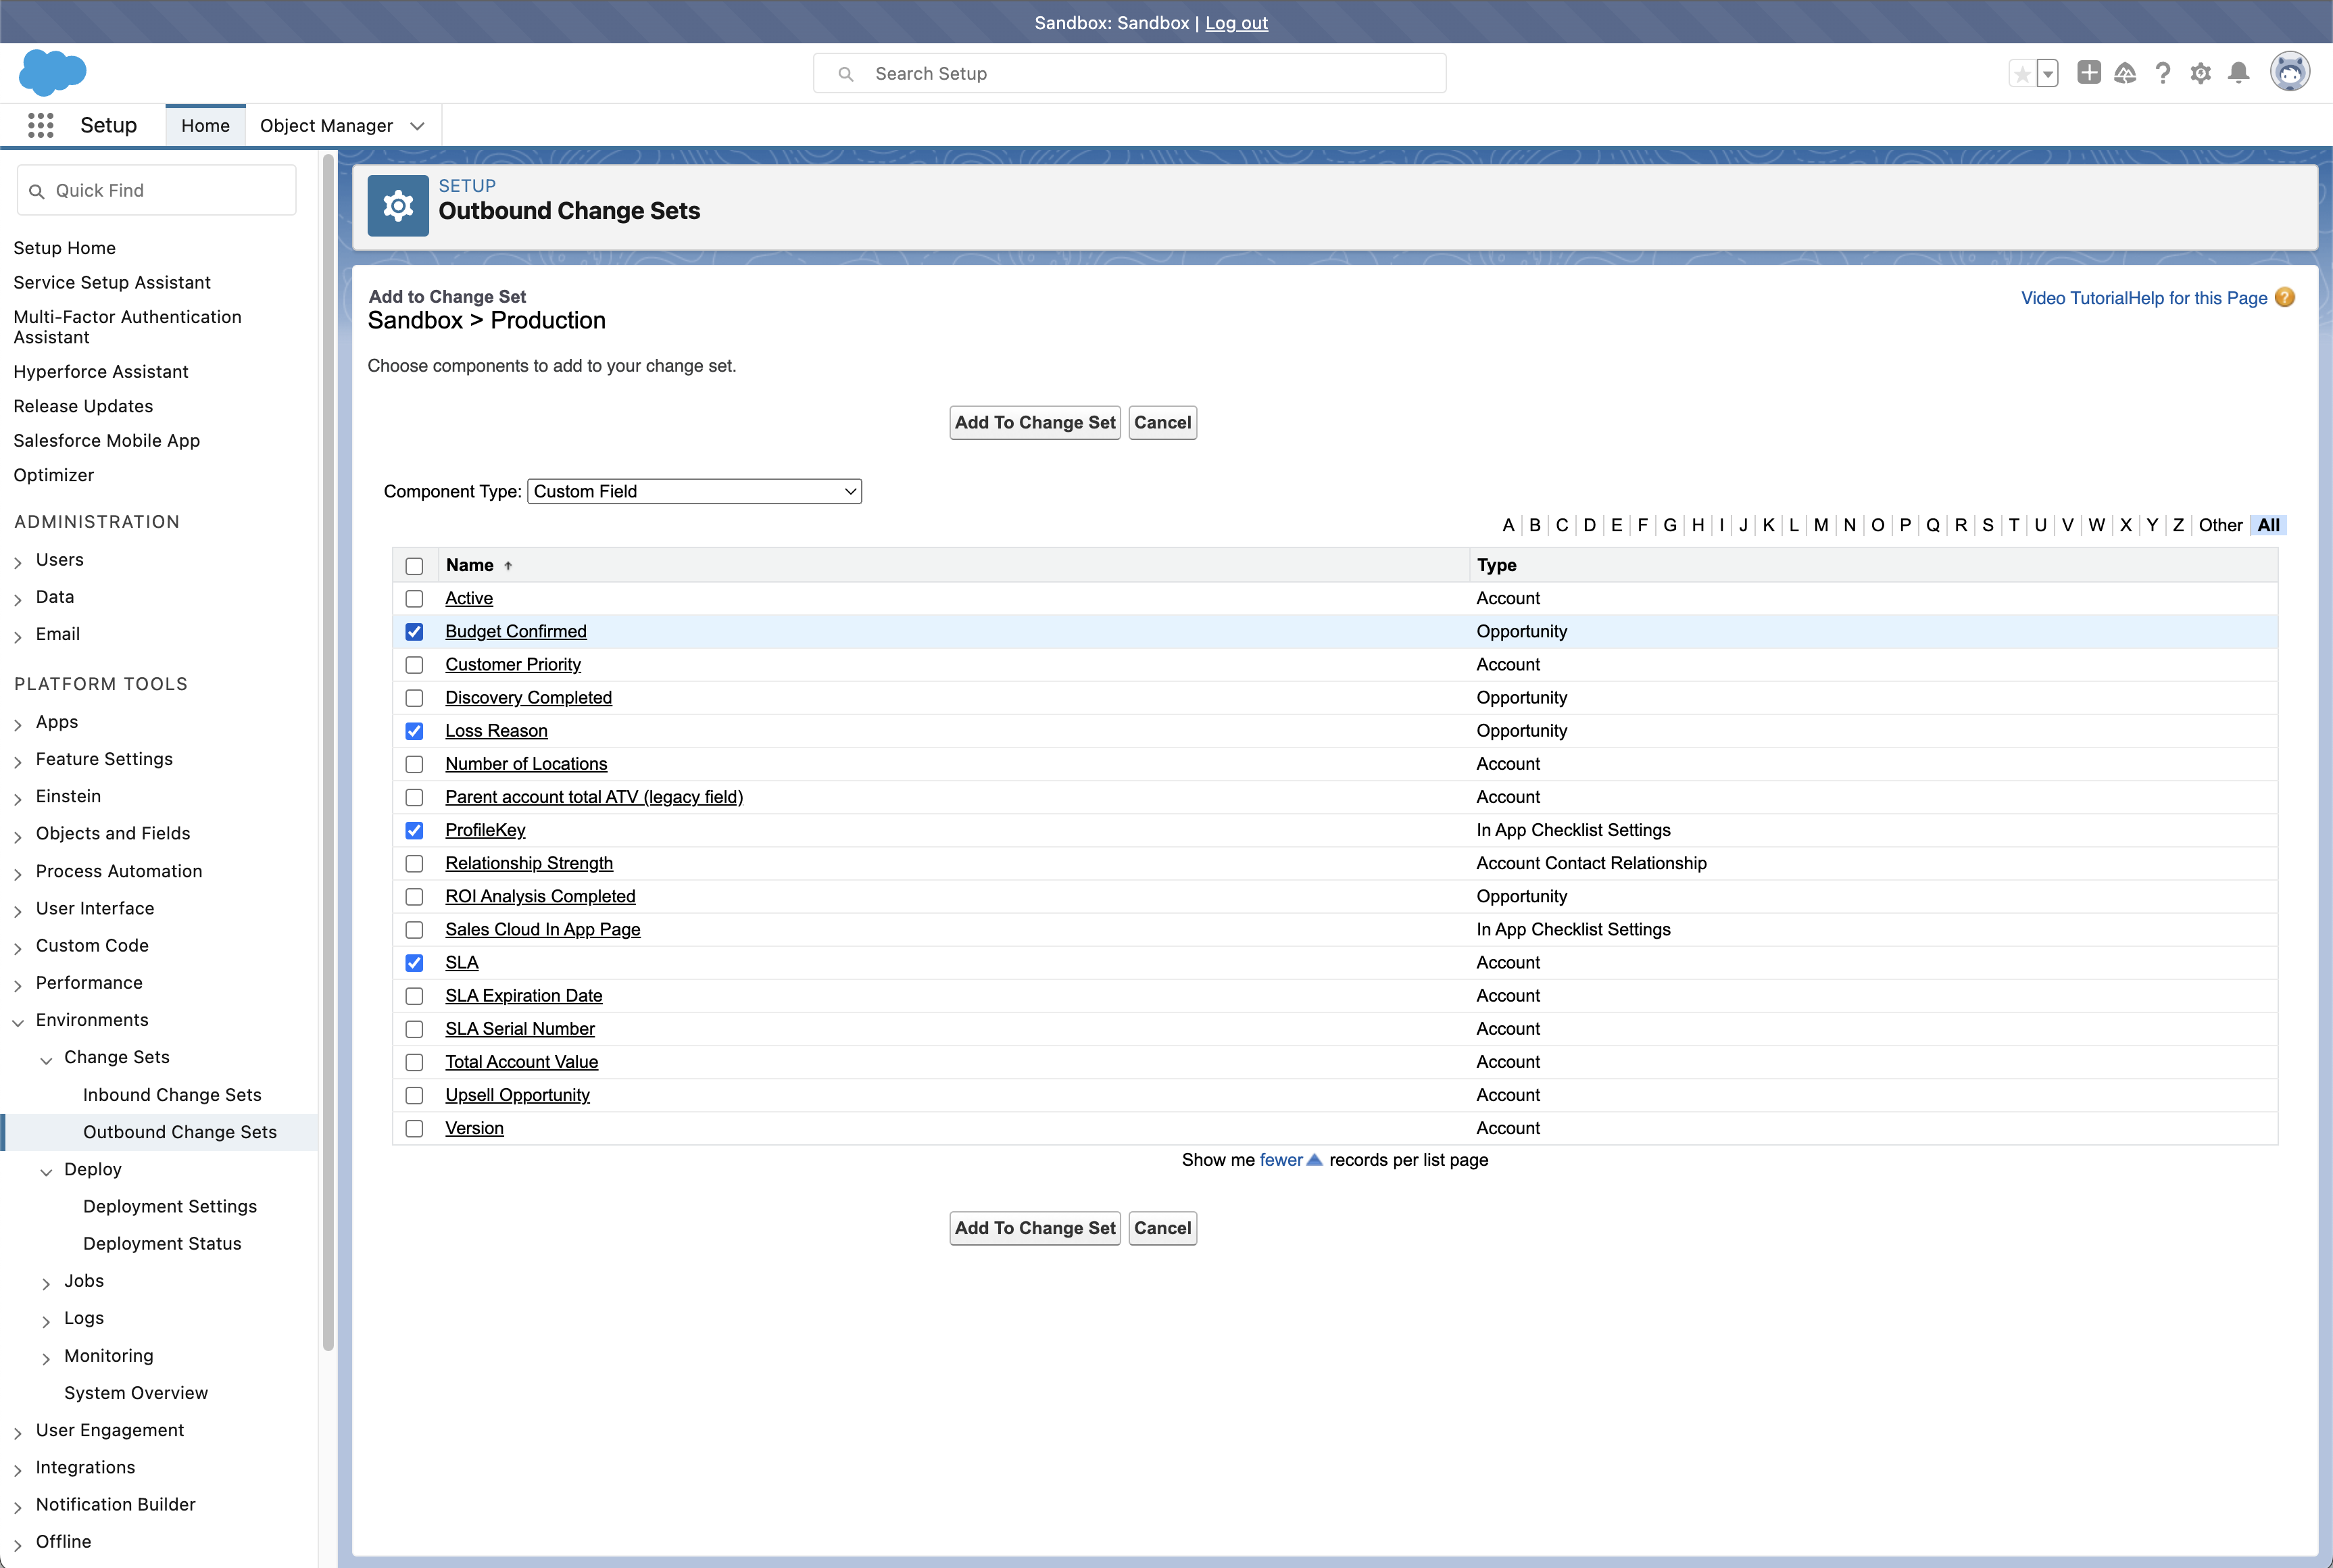Click the top Add To Change Set button
This screenshot has height=1568, width=2333.
pos(1034,423)
